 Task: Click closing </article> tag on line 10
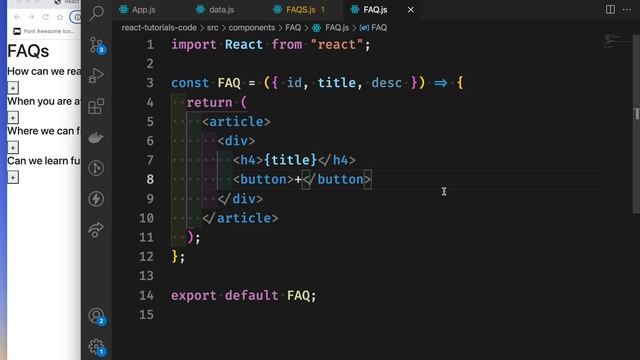(x=240, y=218)
